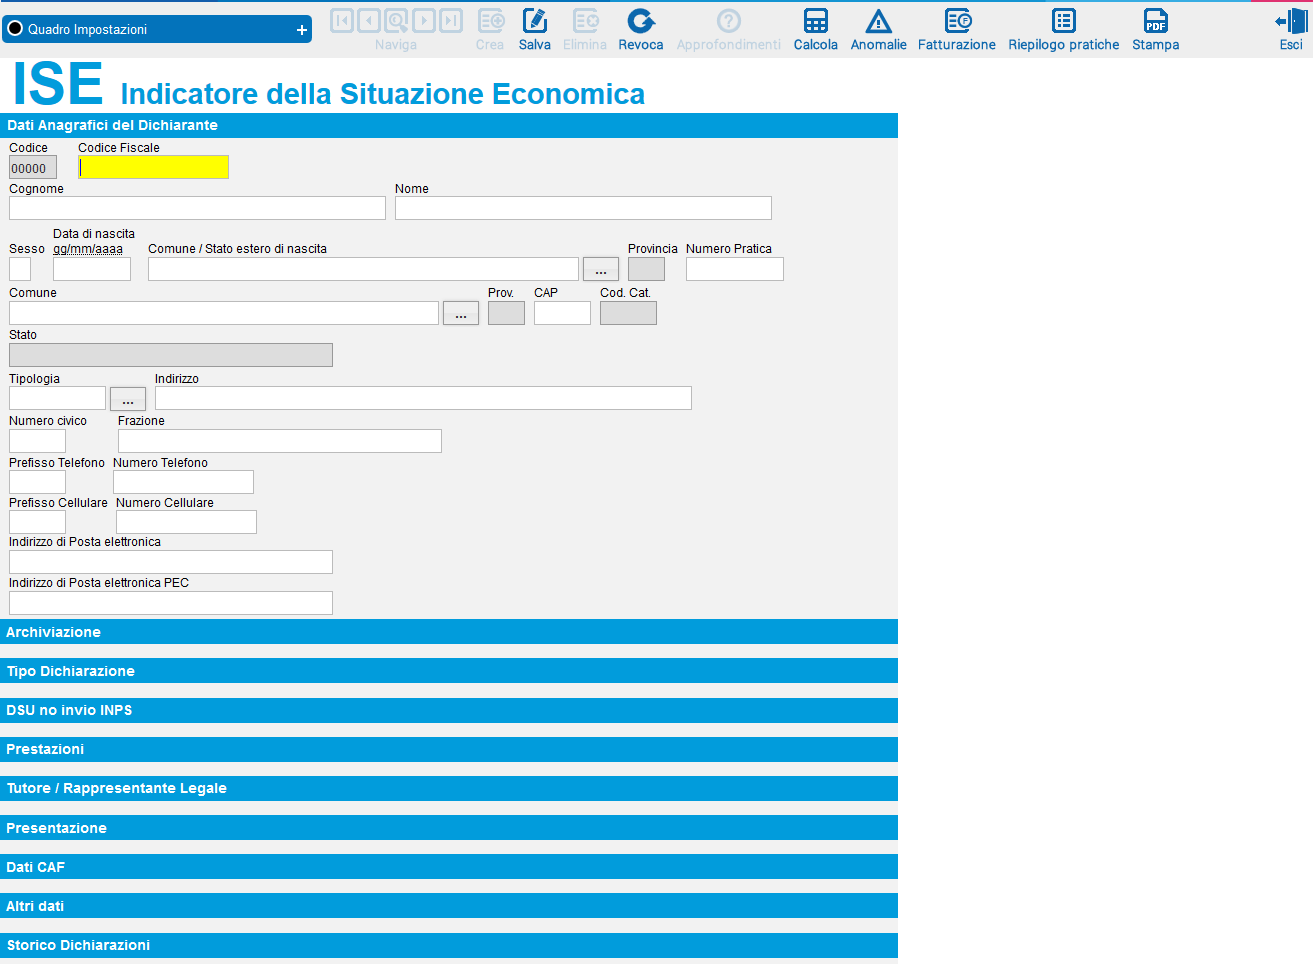Click the Prefisso Cellulare field
Viewport: 1313px width, 964px height.
[x=37, y=522]
